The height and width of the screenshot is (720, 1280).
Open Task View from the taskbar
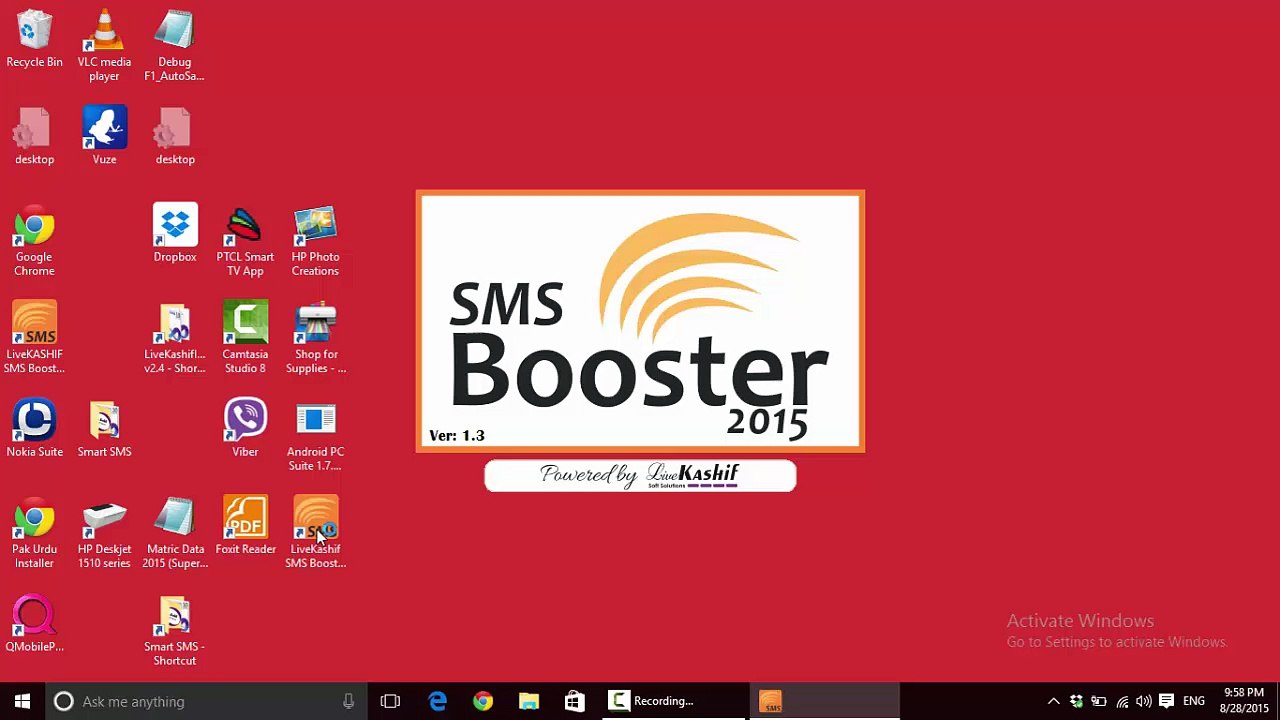pos(390,701)
